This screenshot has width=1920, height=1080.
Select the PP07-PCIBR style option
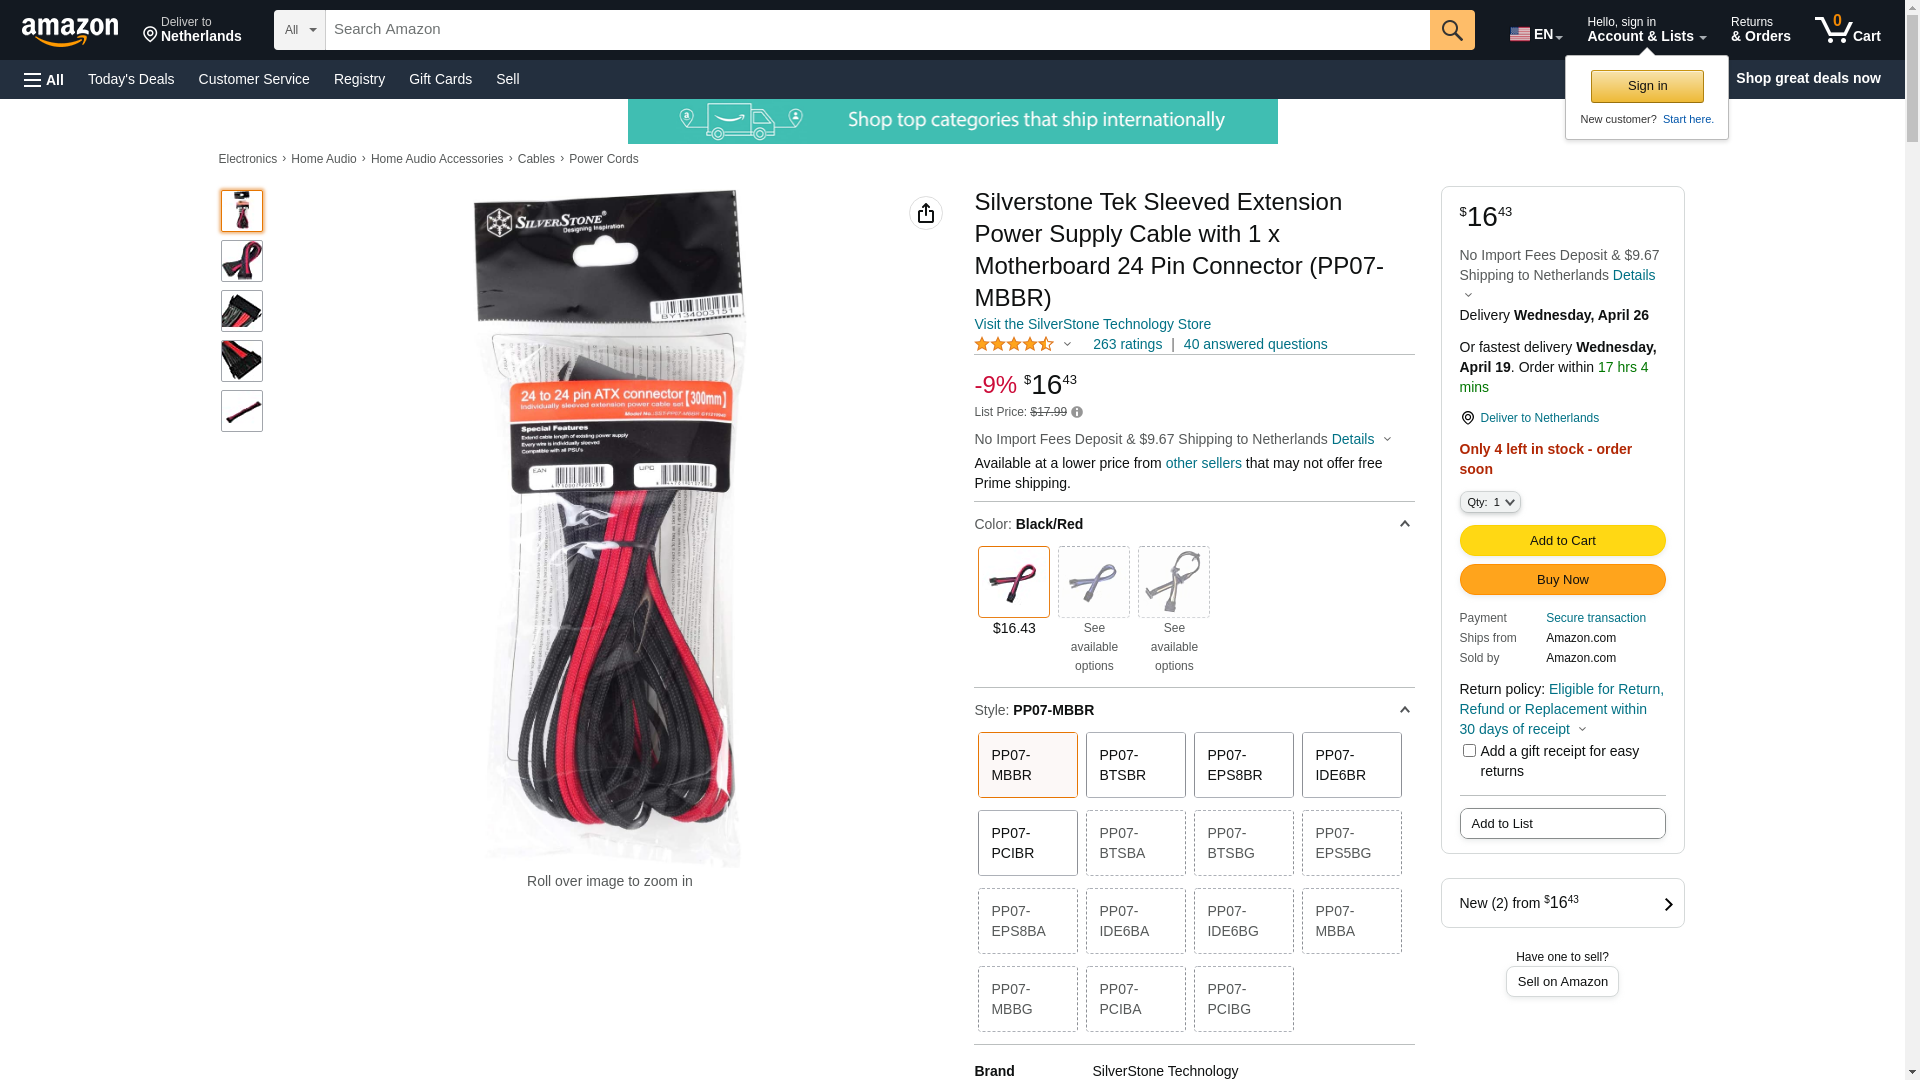click(1028, 843)
